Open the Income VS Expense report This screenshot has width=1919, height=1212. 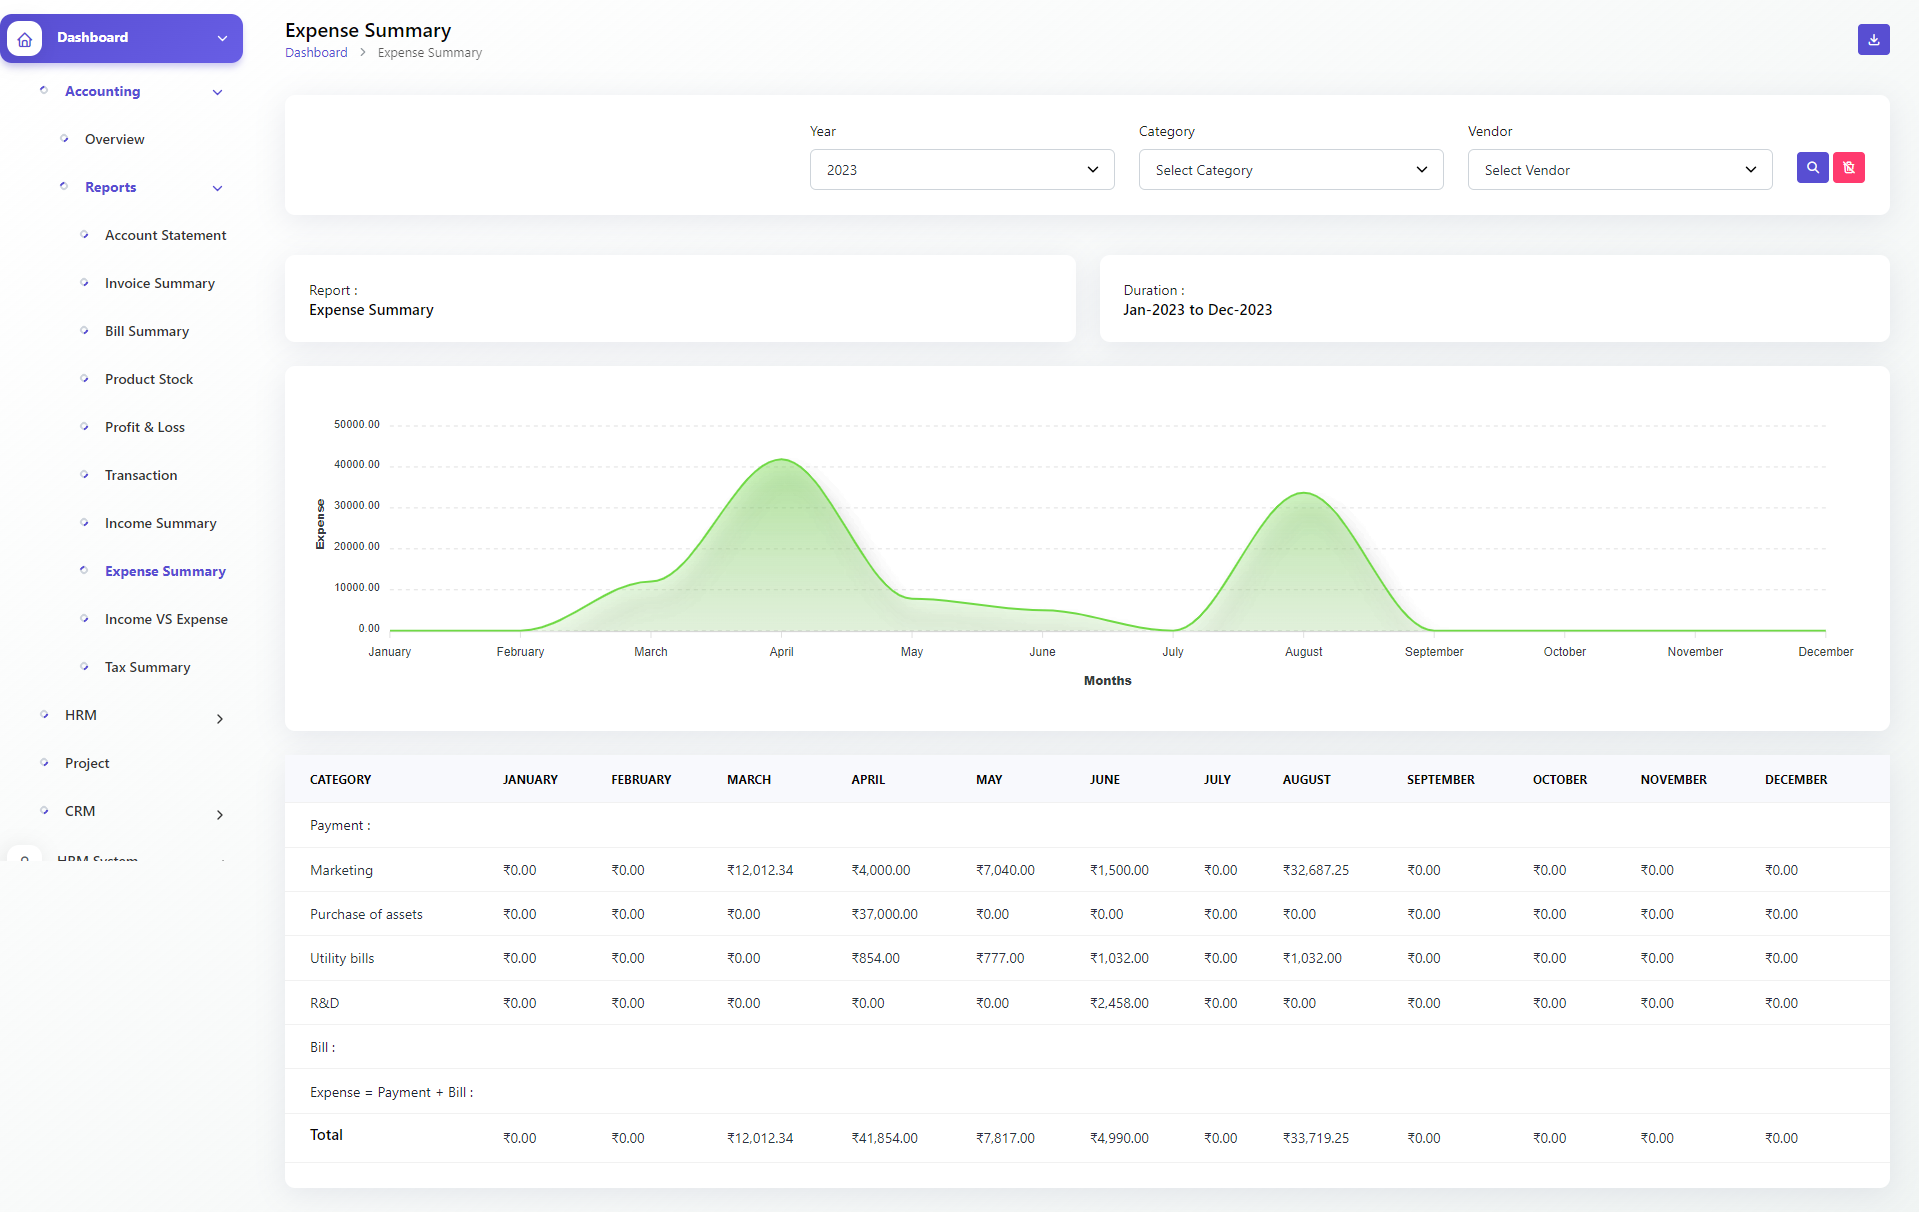coord(166,619)
